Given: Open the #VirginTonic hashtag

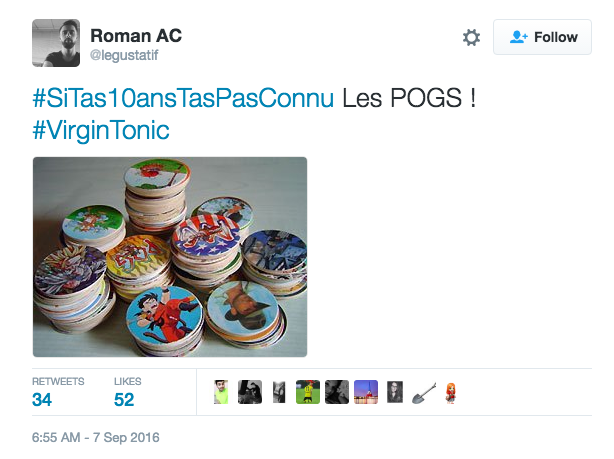Looking at the screenshot, I should click(x=101, y=130).
